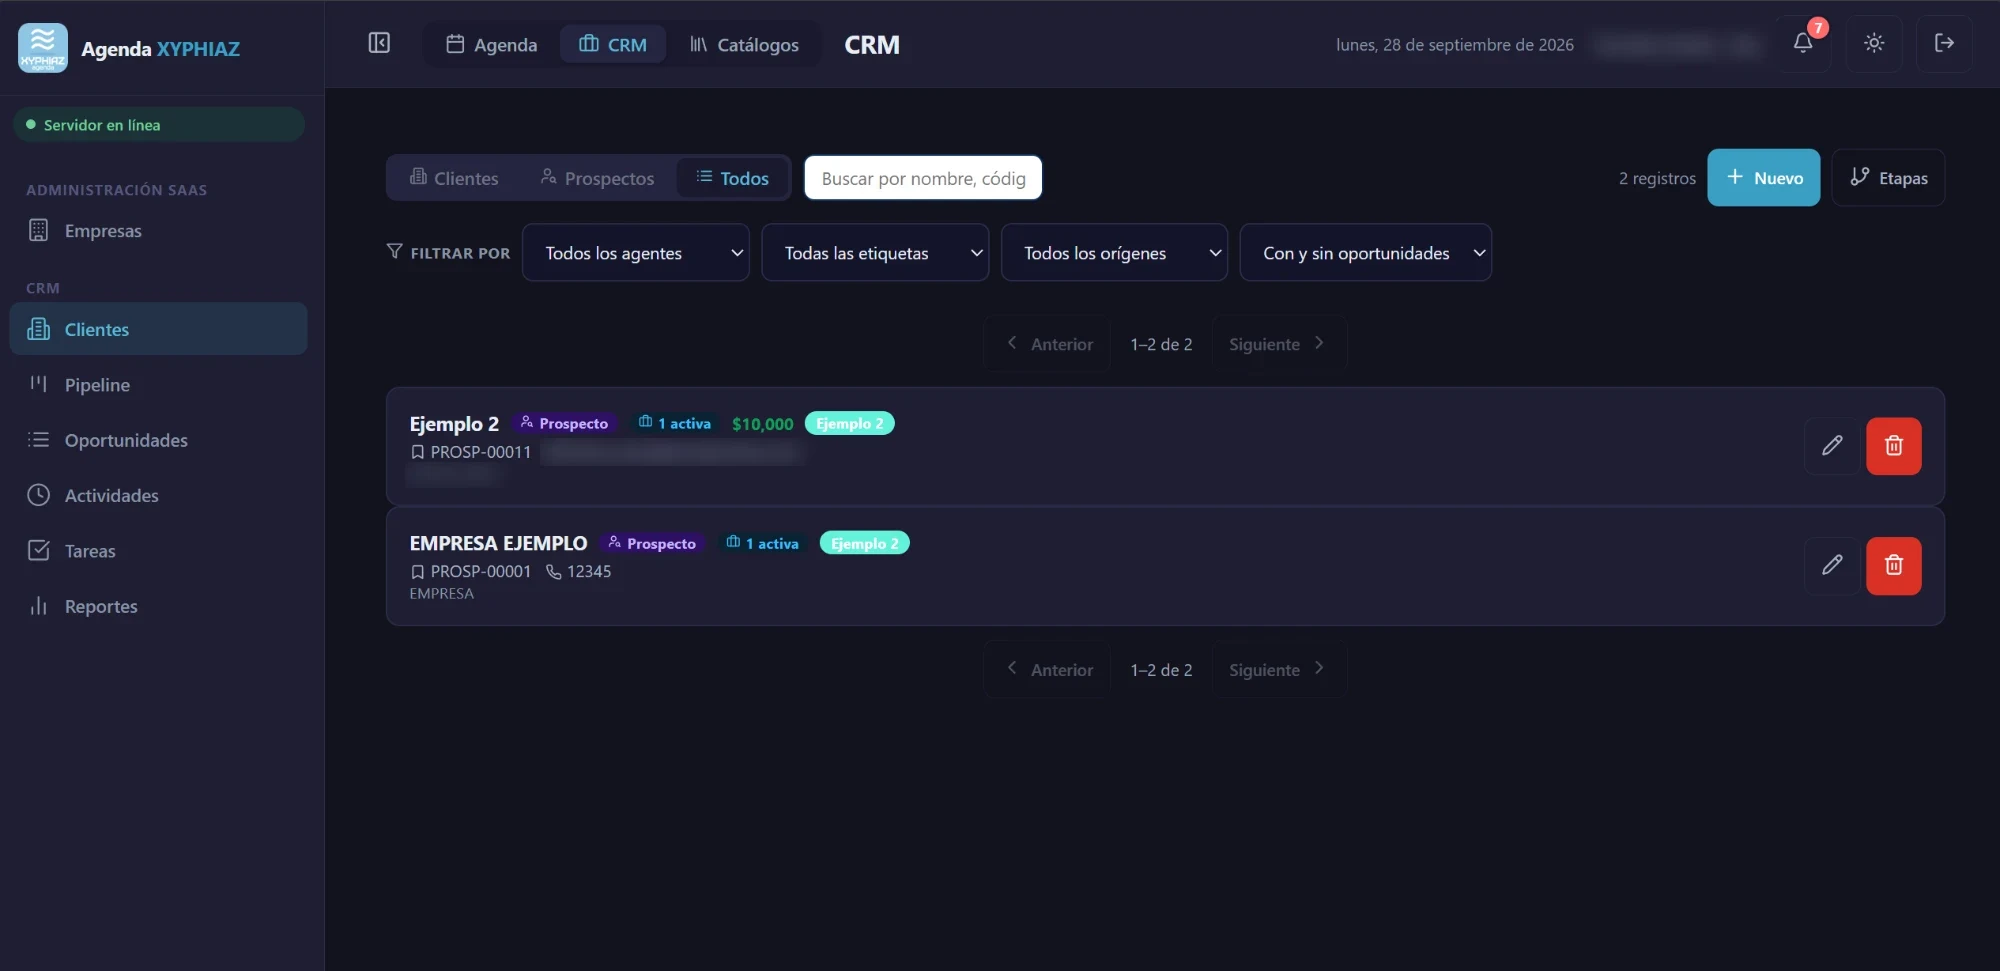Click the $10,000 amount on Ejemplo 2
Image resolution: width=2000 pixels, height=971 pixels.
pyautogui.click(x=762, y=424)
